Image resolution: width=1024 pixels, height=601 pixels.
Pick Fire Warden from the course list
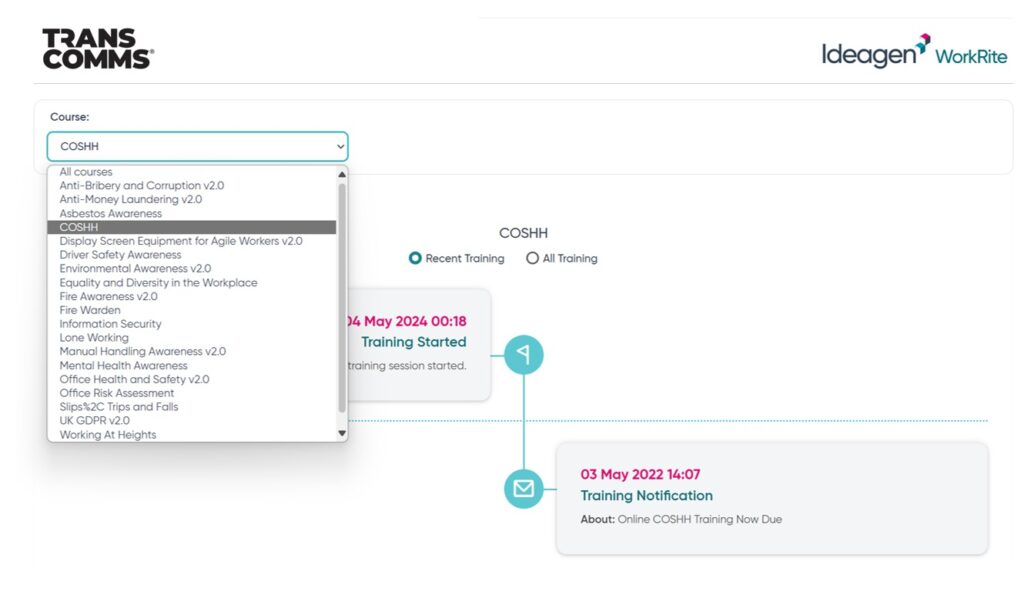pos(90,310)
